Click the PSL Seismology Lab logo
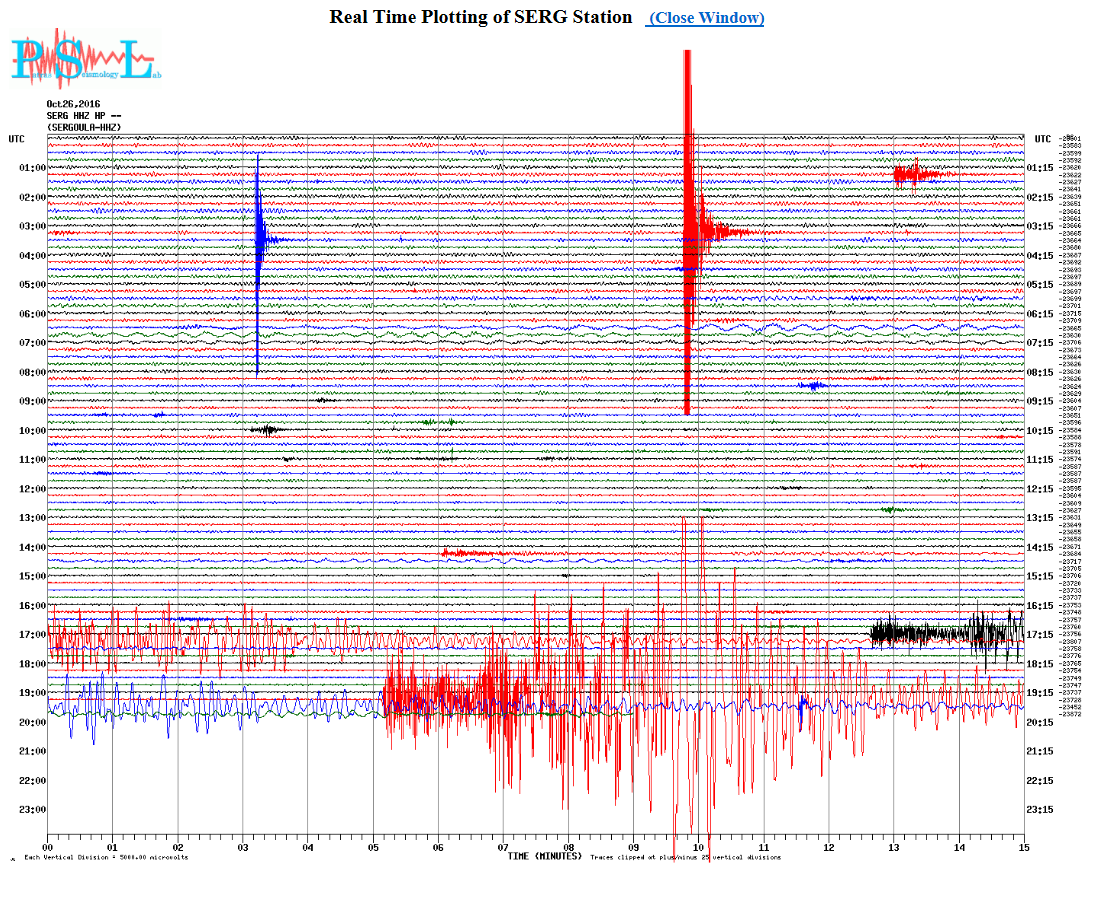1100x898 pixels. coord(84,60)
